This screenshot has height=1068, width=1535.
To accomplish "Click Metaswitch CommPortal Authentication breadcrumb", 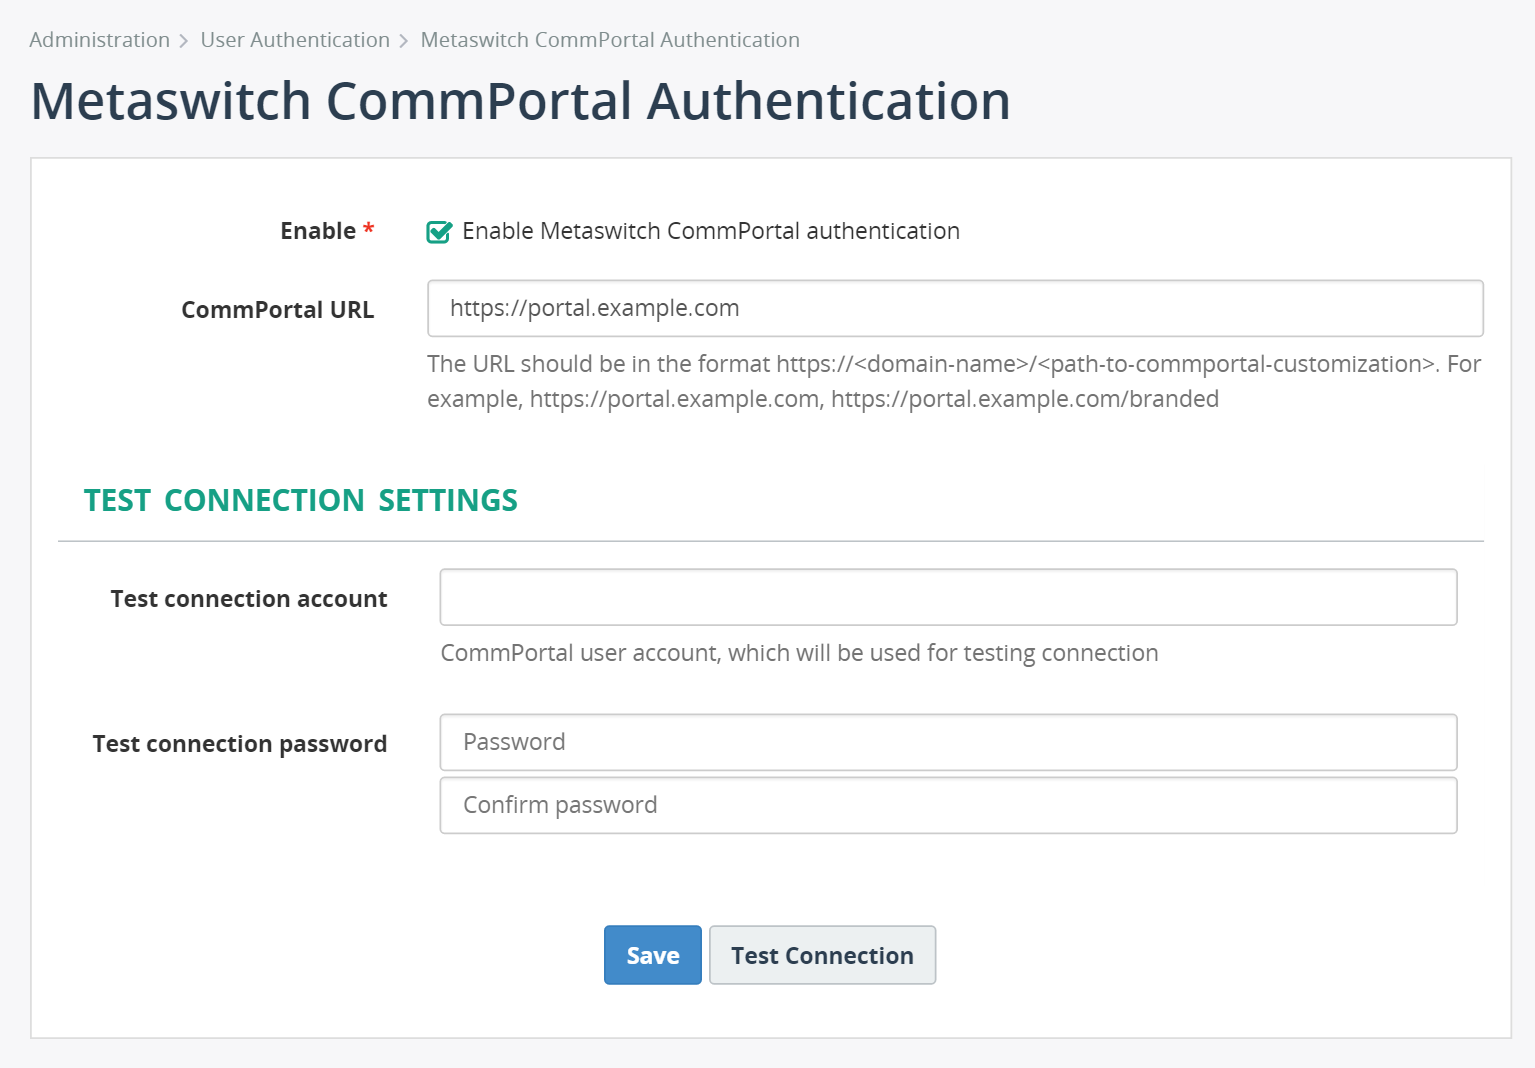I will [610, 40].
